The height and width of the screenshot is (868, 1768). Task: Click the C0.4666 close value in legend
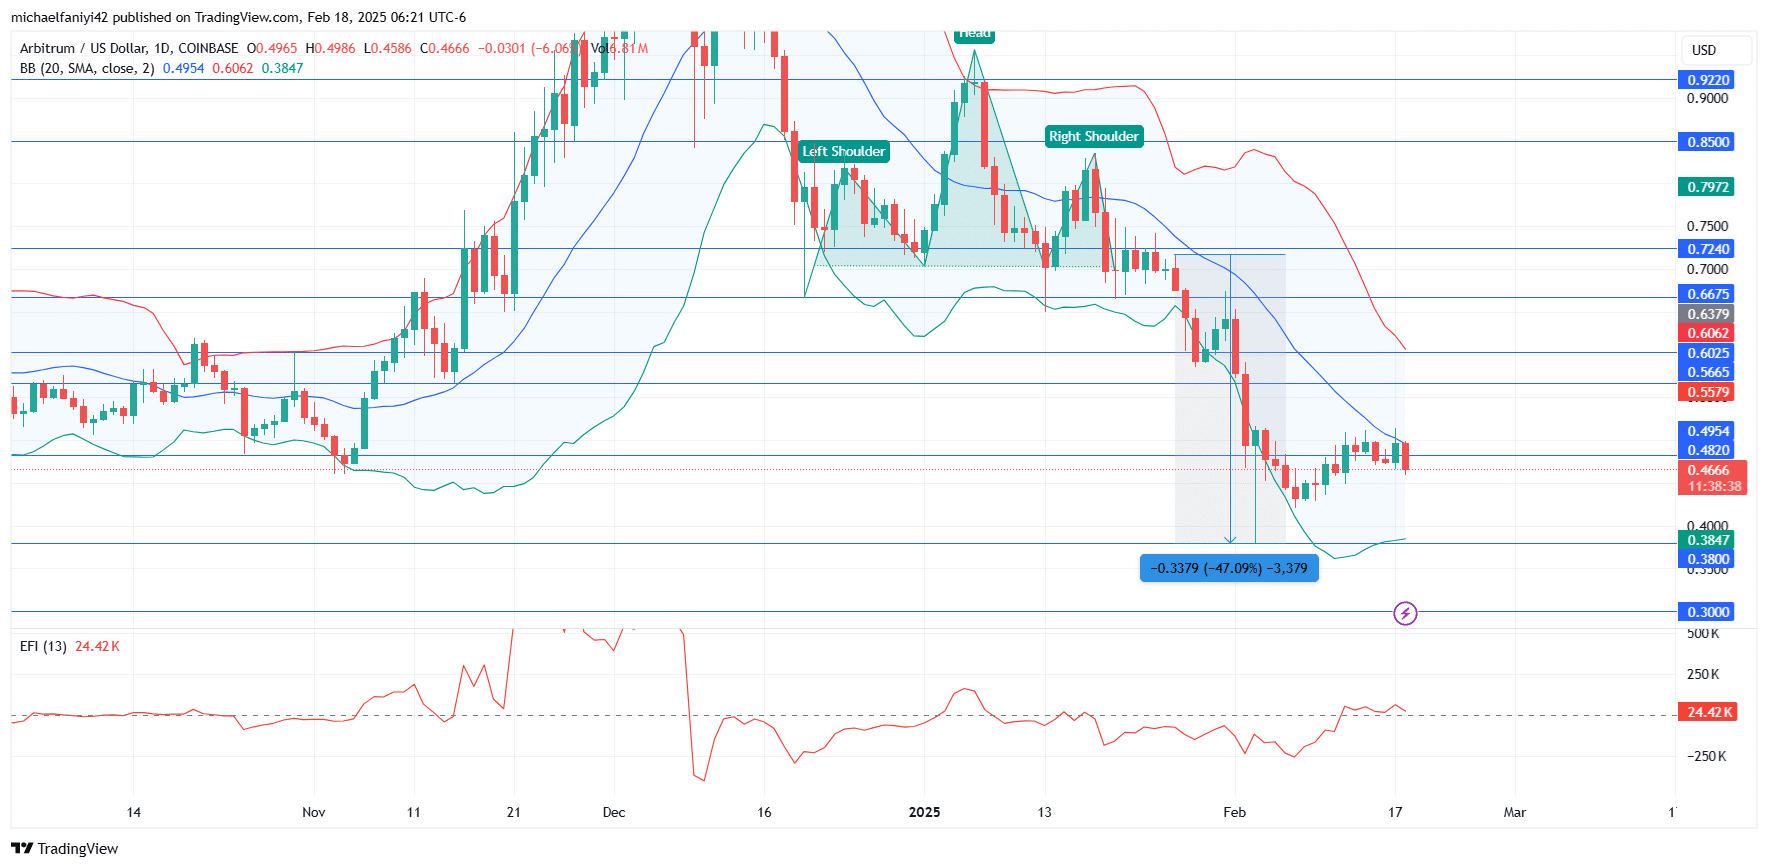coord(444,48)
